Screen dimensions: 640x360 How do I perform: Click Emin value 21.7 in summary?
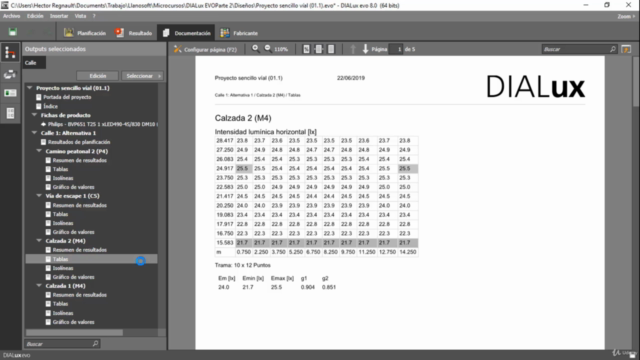coord(248,287)
